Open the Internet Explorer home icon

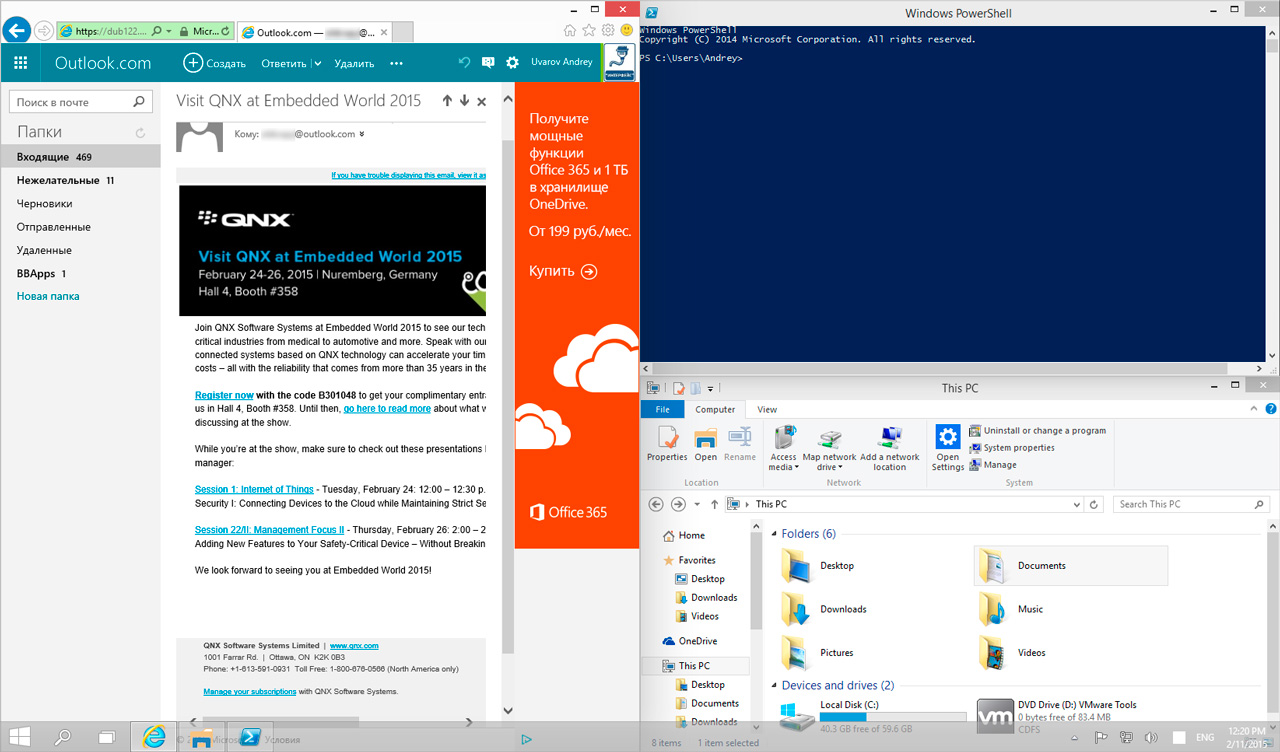[x=570, y=31]
